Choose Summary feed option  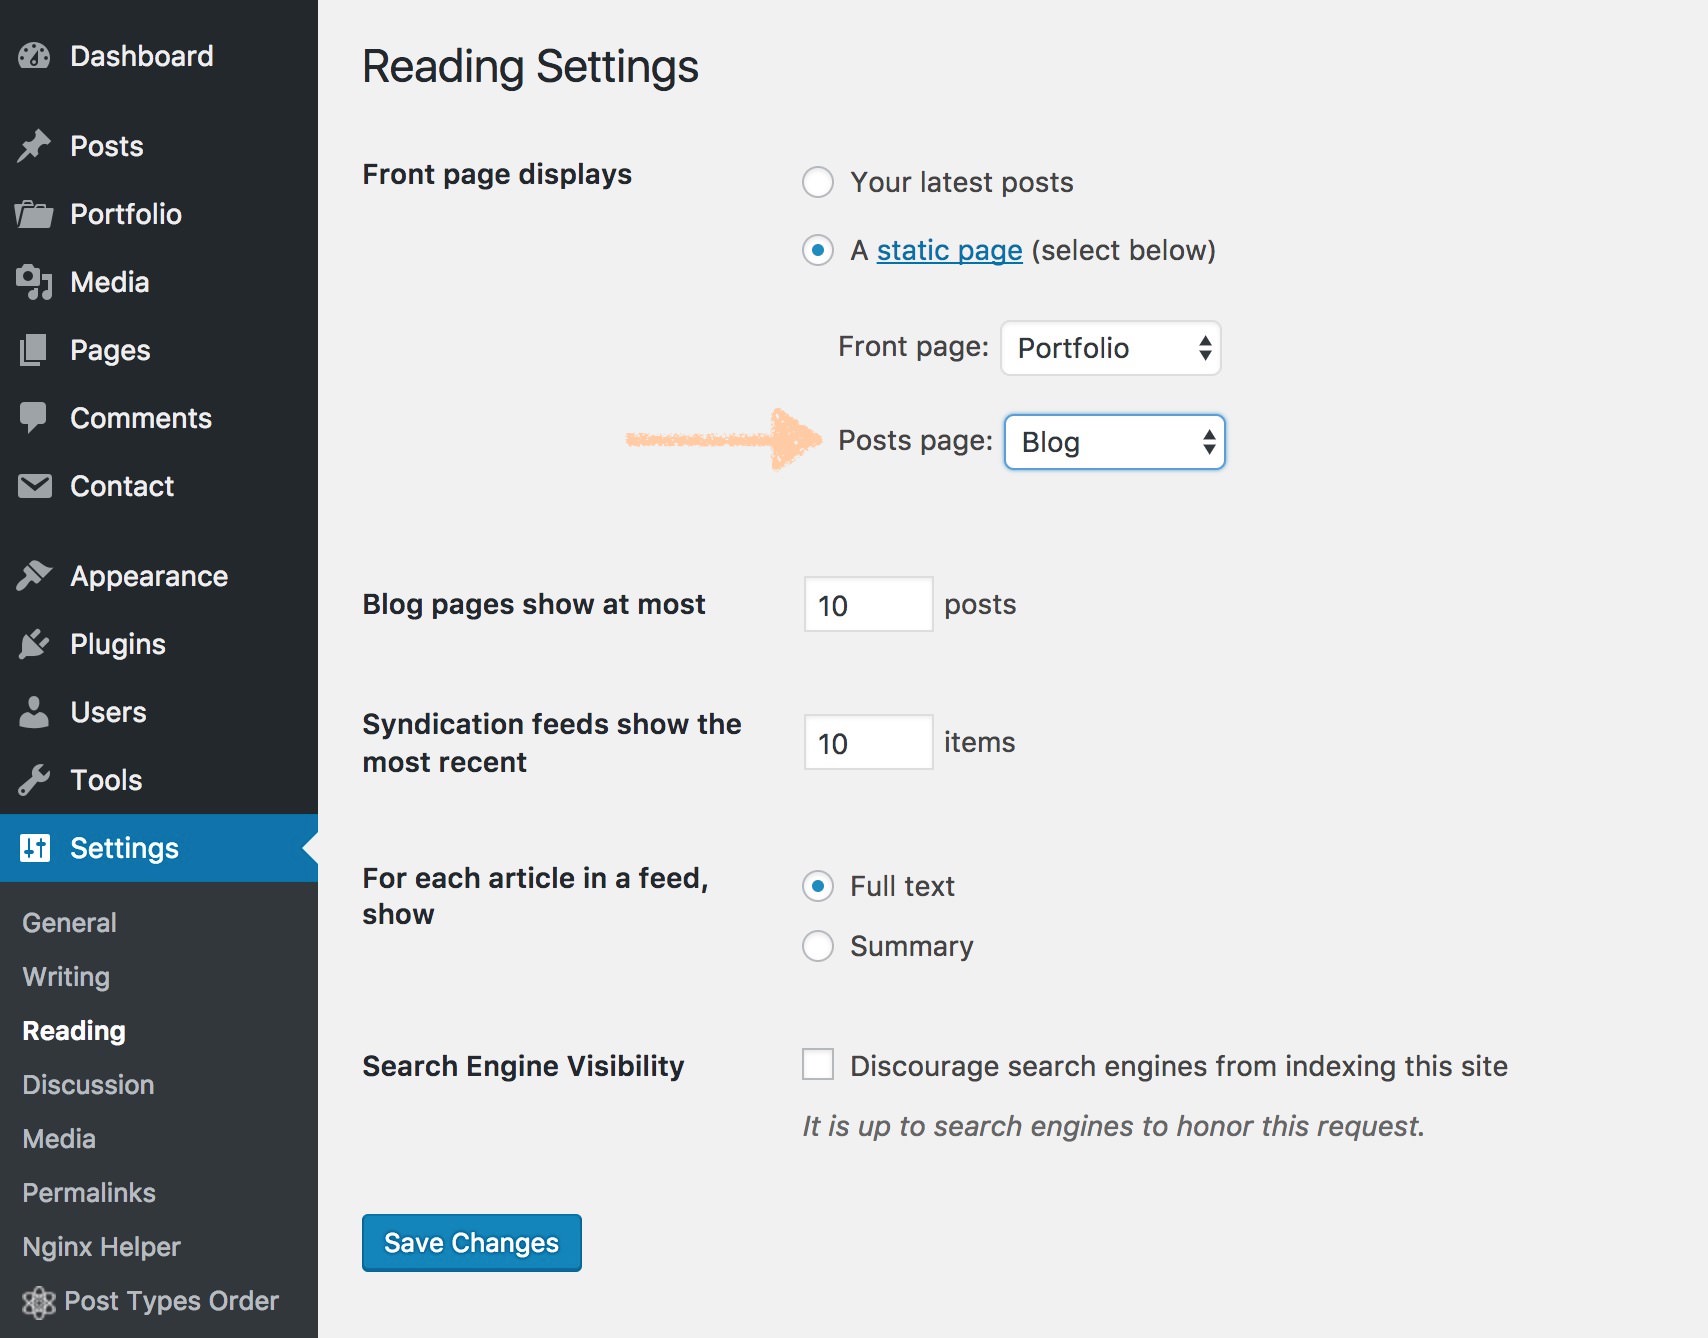[818, 946]
